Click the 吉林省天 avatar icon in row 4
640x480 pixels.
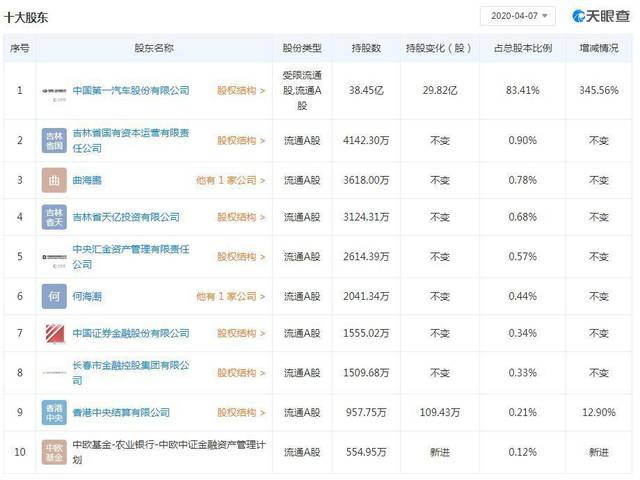(54, 217)
